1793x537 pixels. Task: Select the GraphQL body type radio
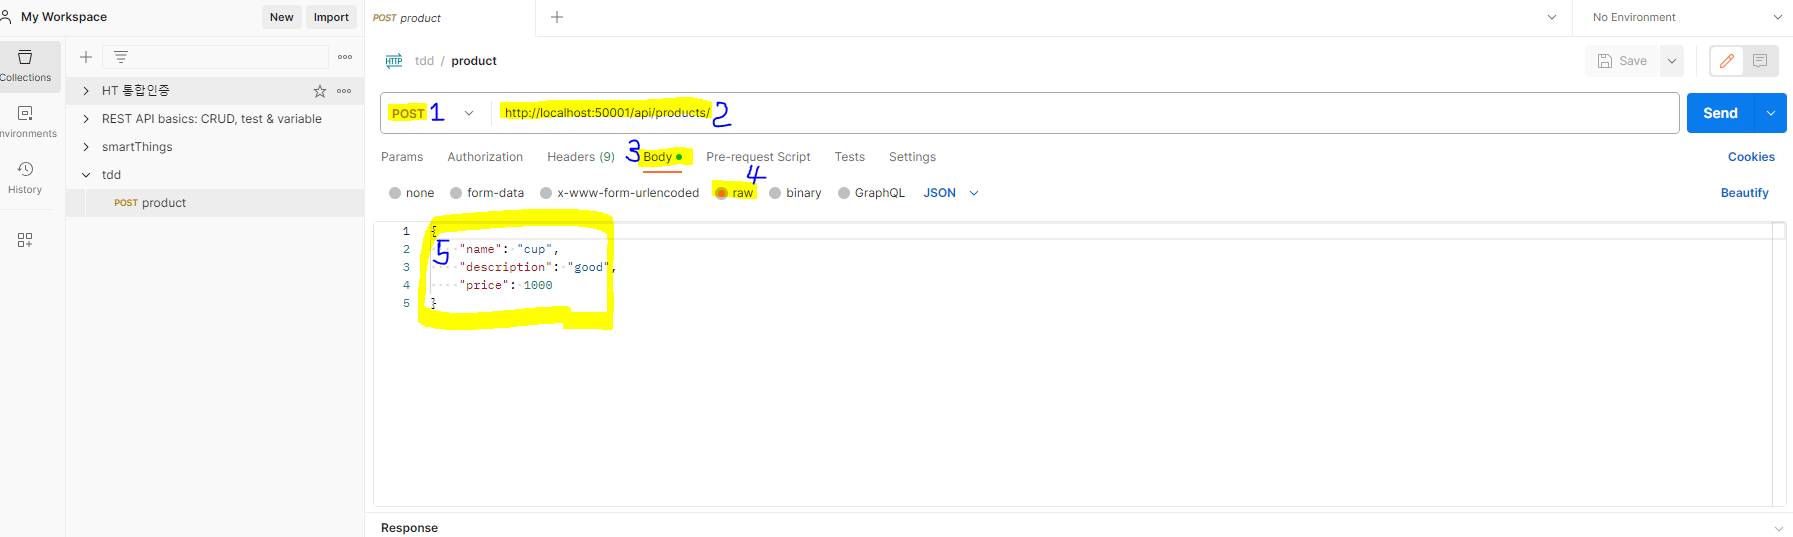click(x=844, y=193)
